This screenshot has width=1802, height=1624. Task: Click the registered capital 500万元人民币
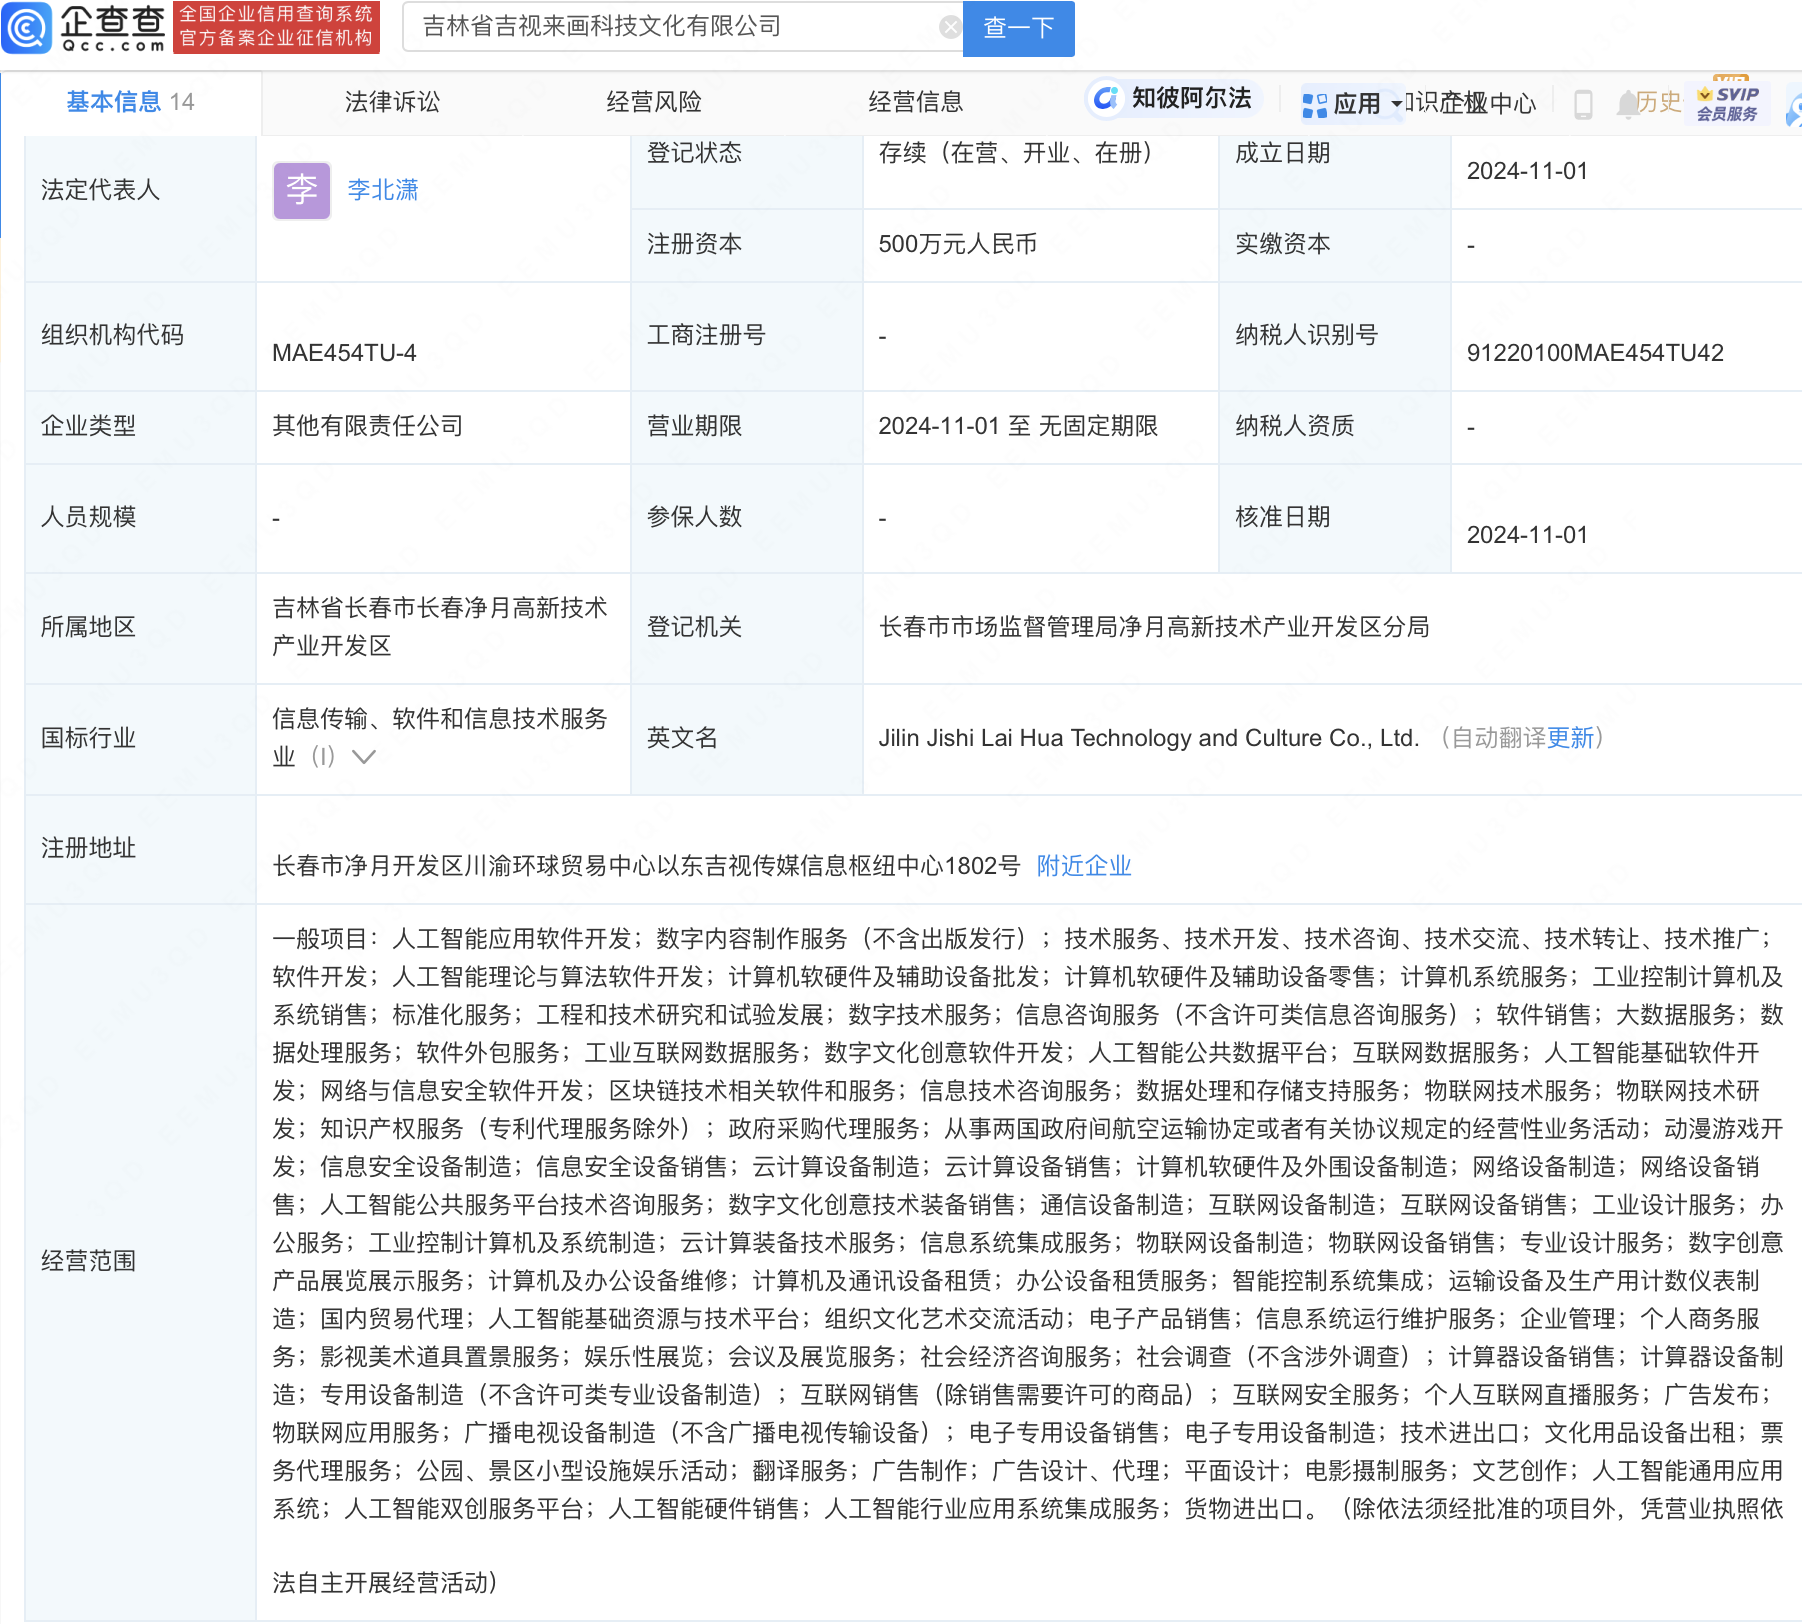957,244
